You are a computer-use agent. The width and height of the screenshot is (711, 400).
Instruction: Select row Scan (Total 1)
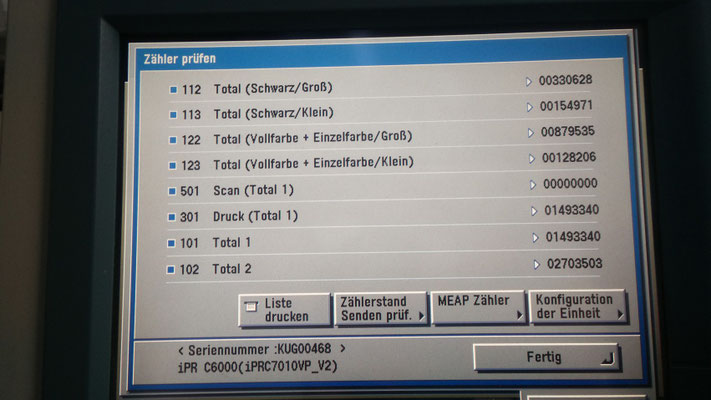point(253,190)
